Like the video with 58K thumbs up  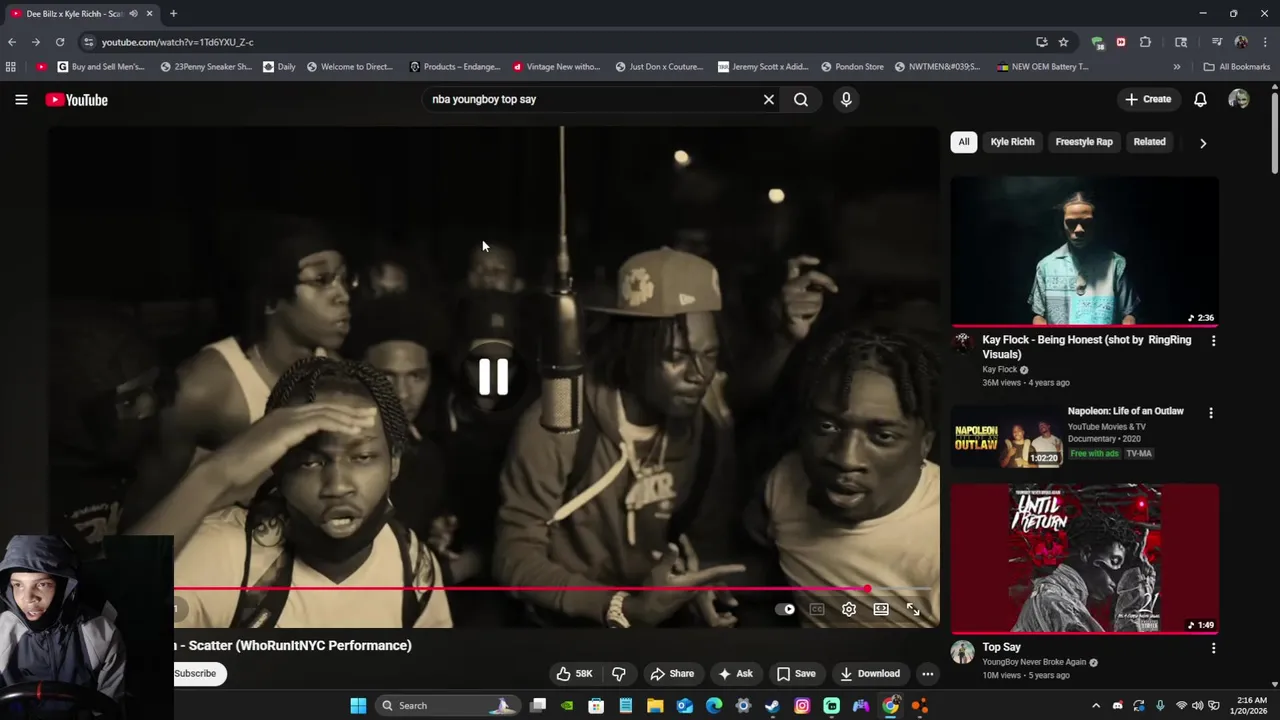tap(575, 674)
